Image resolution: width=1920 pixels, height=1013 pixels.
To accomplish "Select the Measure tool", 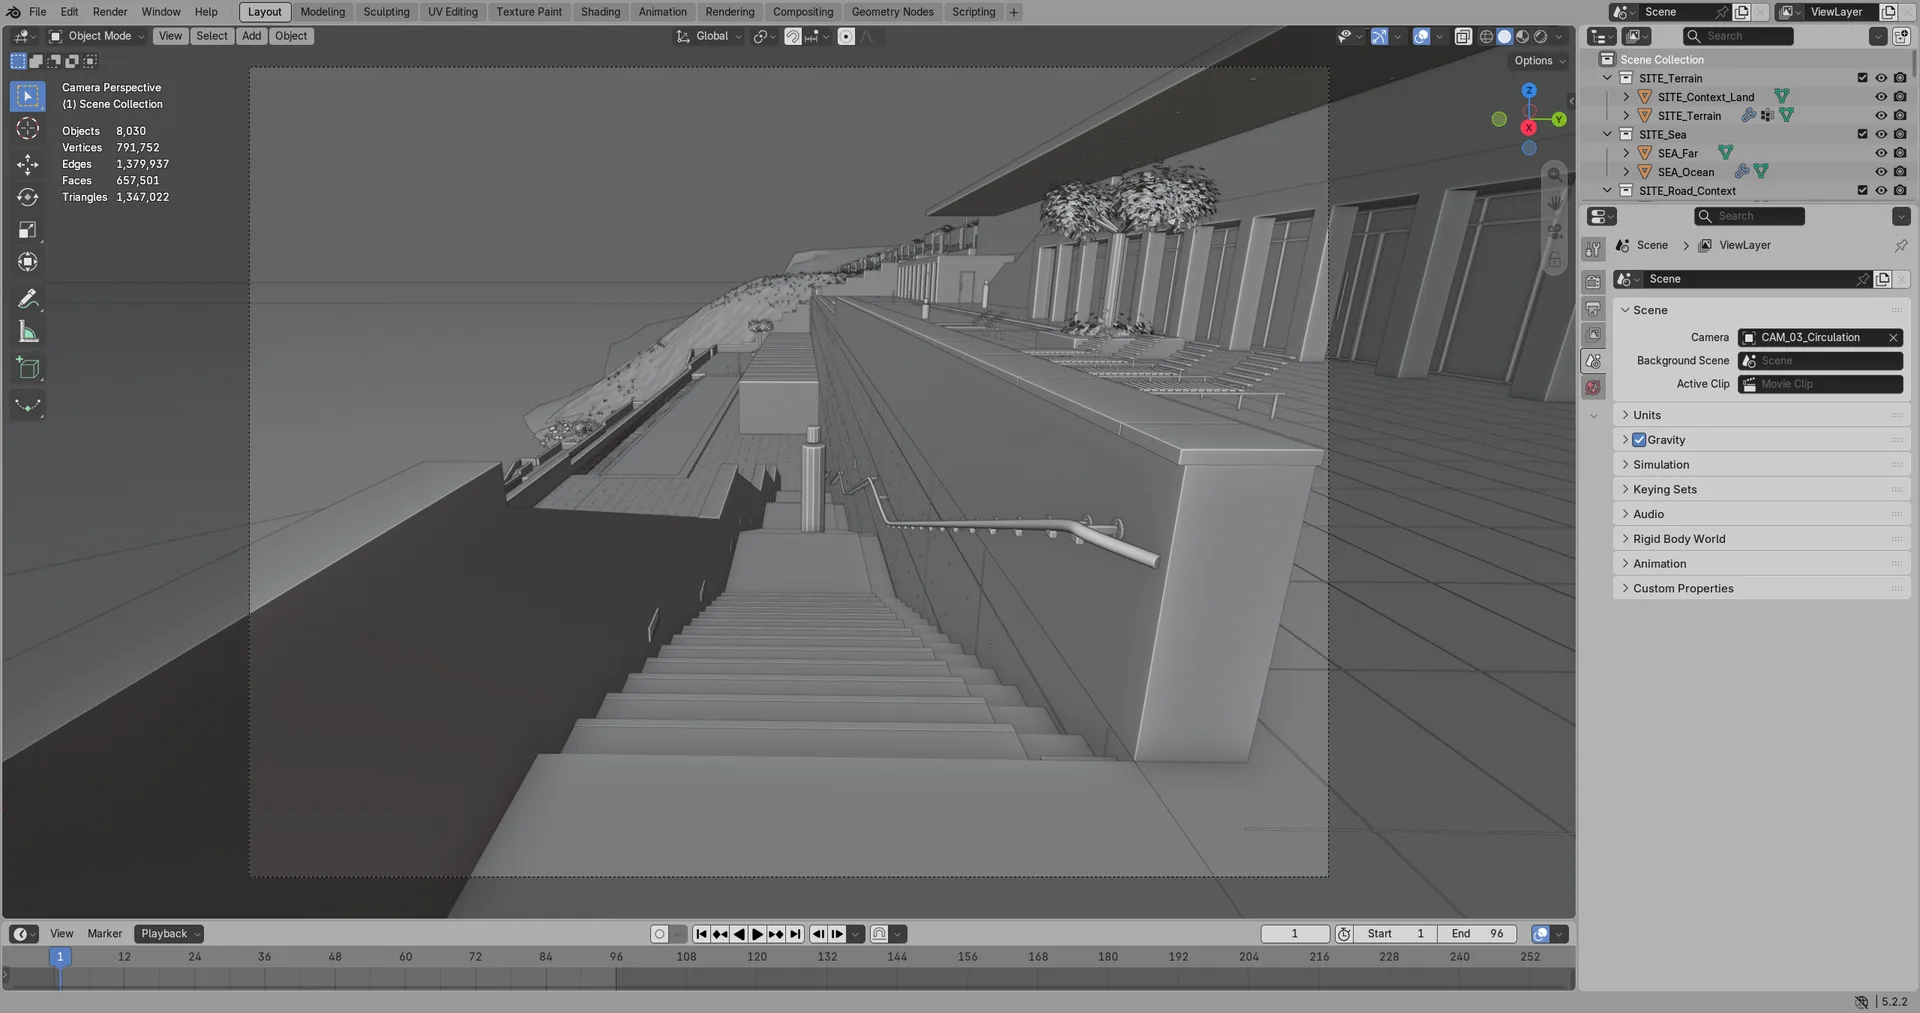I will click(28, 332).
